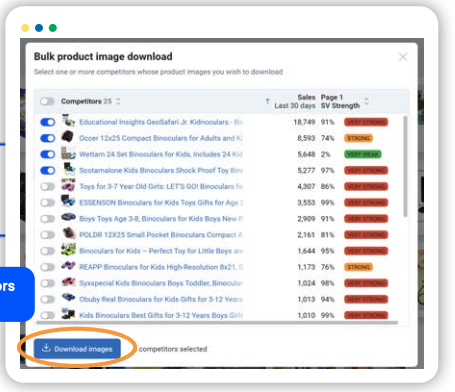The width and height of the screenshot is (455, 392).
Task: Click the Download images button
Action: [x=77, y=349]
